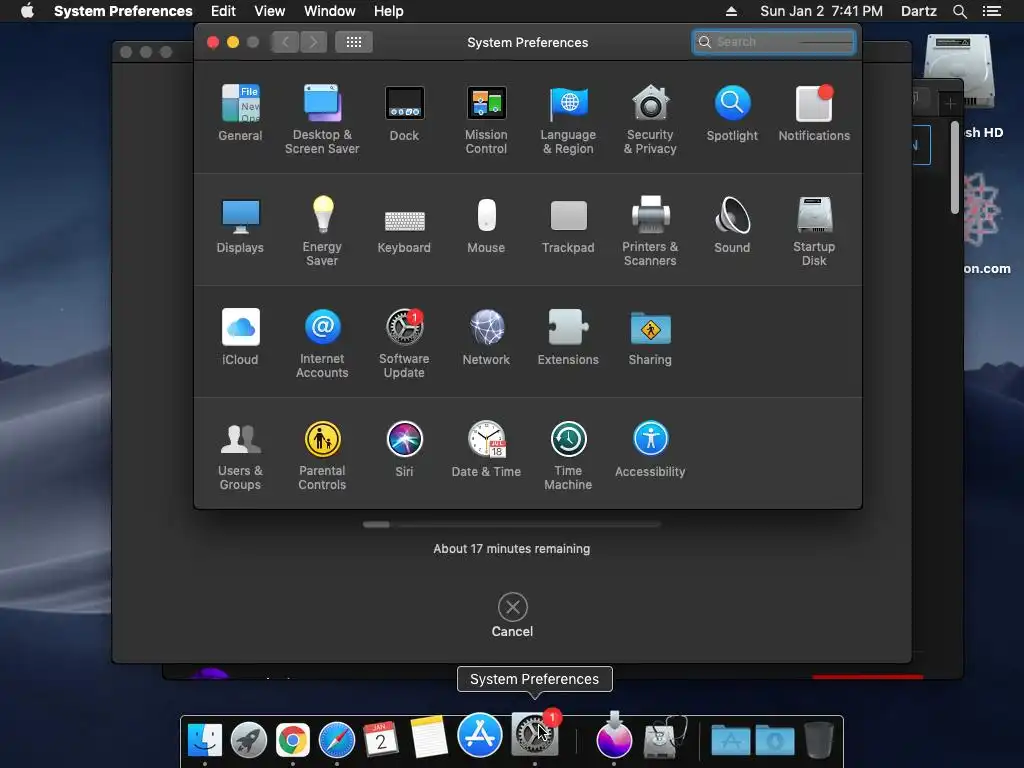Screen dimensions: 1024x768
Task: Open the App Store from the Dock
Action: [480, 735]
